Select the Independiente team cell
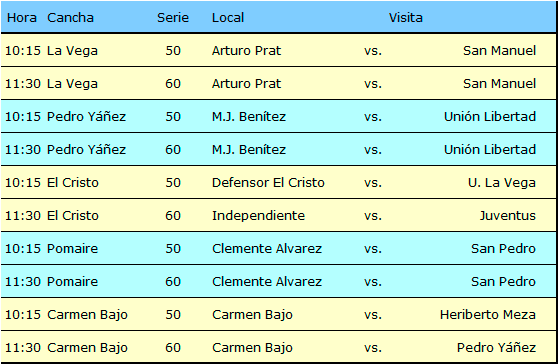The image size is (558, 364). pos(258,216)
